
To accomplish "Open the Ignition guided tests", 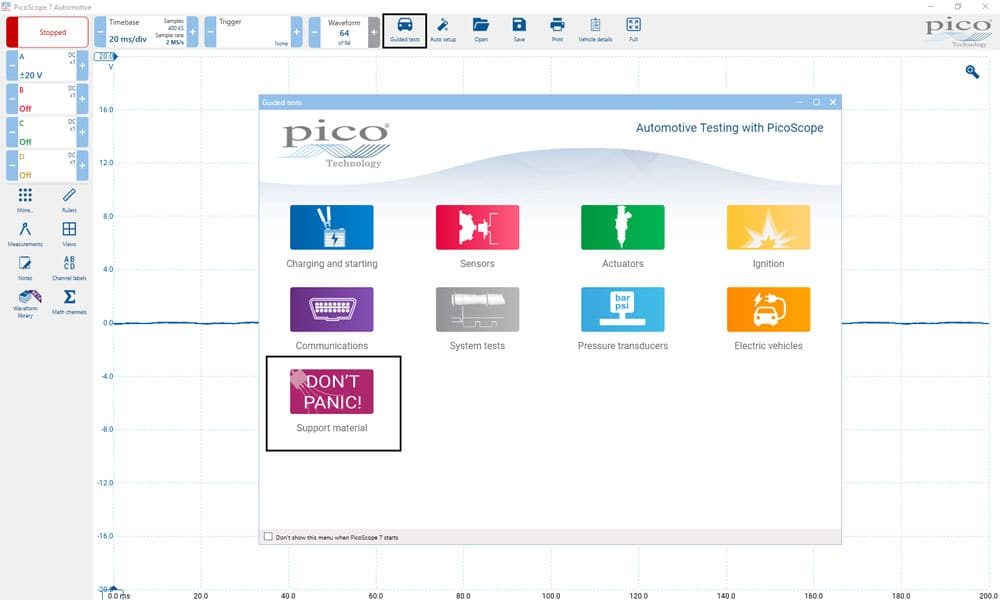I will tap(768, 237).
